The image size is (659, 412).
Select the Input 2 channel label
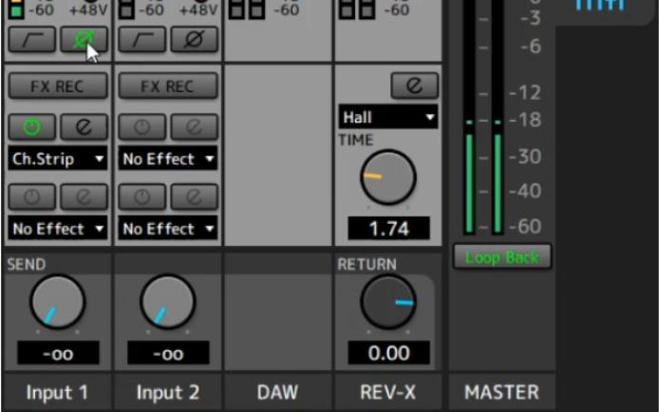coord(168,392)
